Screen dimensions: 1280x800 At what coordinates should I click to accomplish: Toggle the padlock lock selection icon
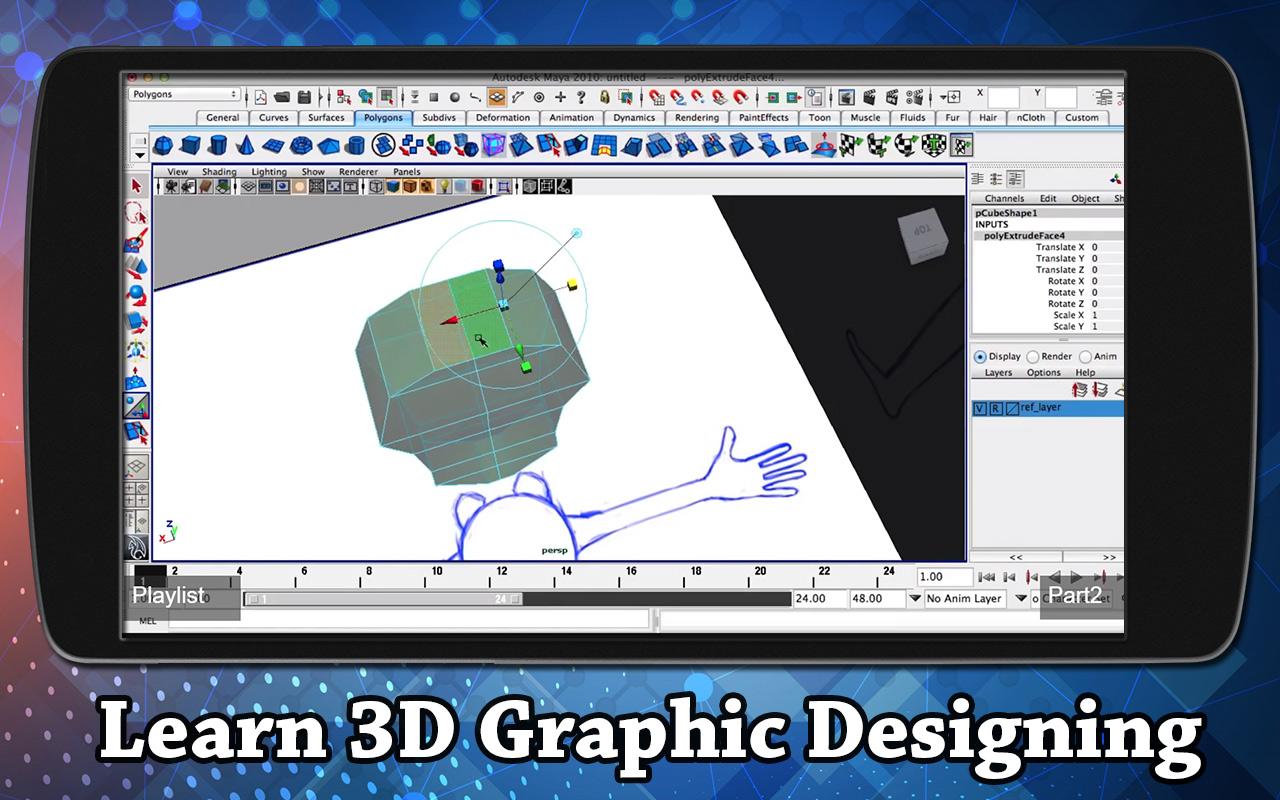click(x=605, y=97)
